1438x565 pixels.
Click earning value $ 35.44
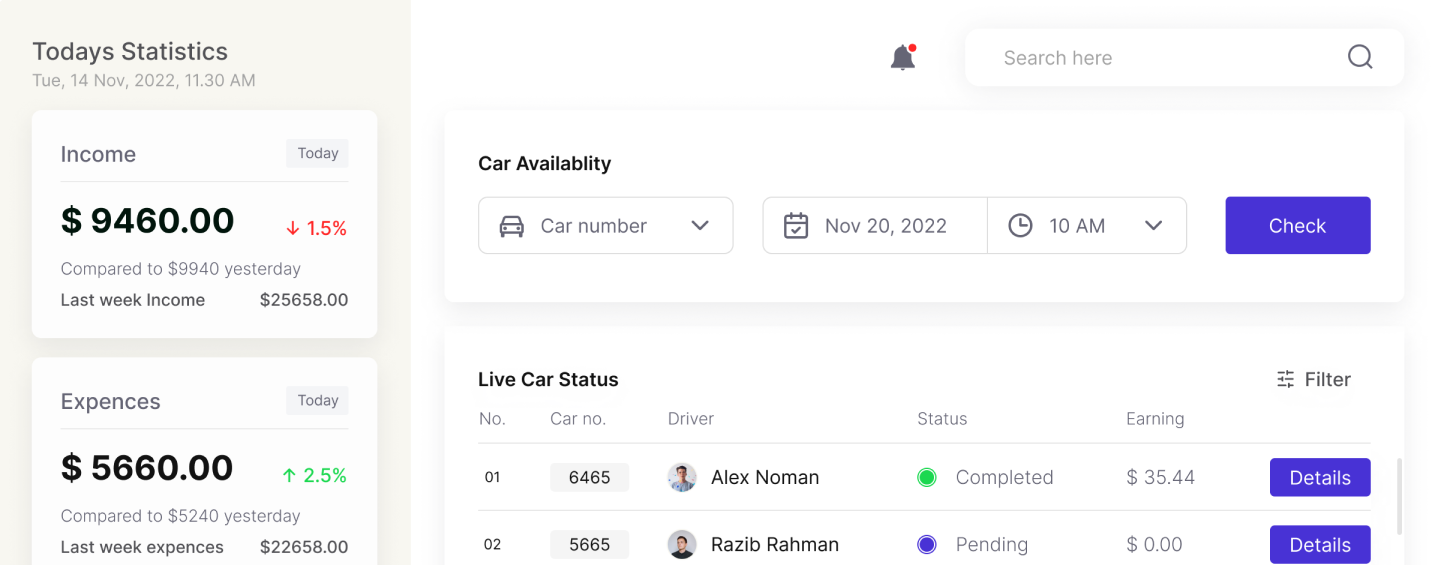(x=1161, y=477)
